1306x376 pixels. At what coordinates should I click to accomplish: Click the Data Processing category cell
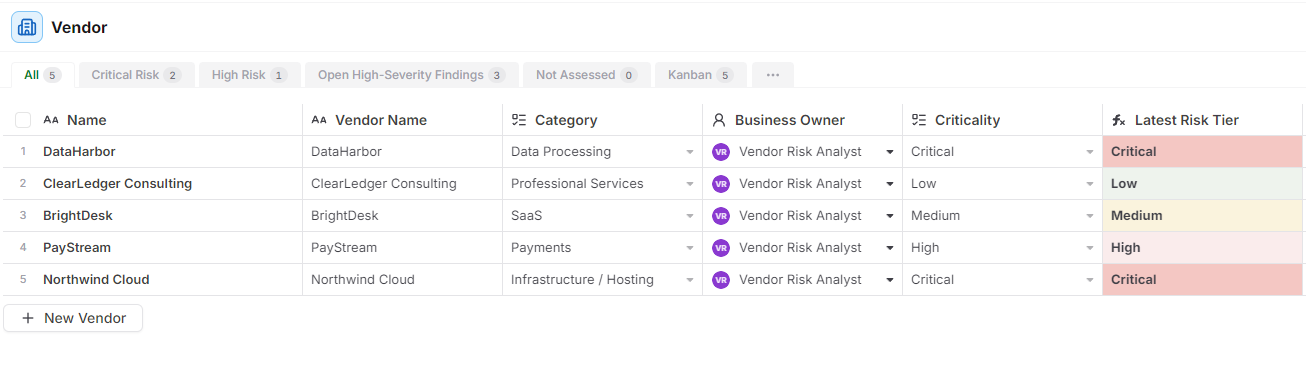click(x=603, y=152)
